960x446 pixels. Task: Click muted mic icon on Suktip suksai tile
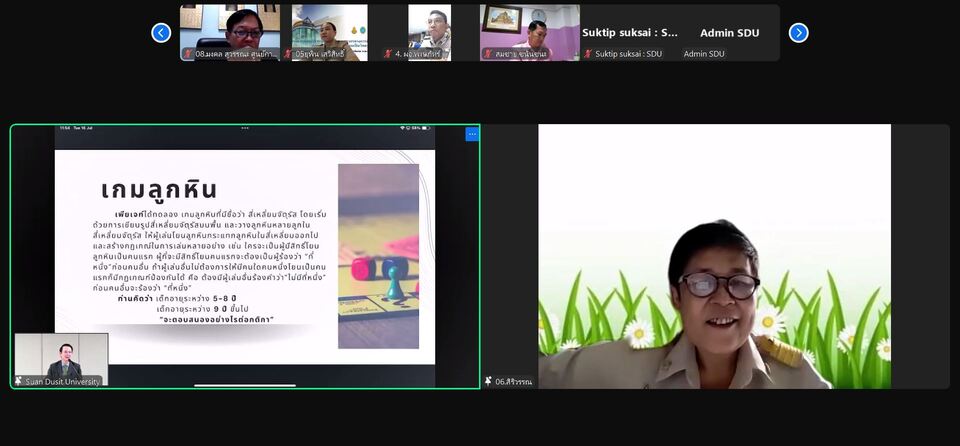click(x=588, y=54)
